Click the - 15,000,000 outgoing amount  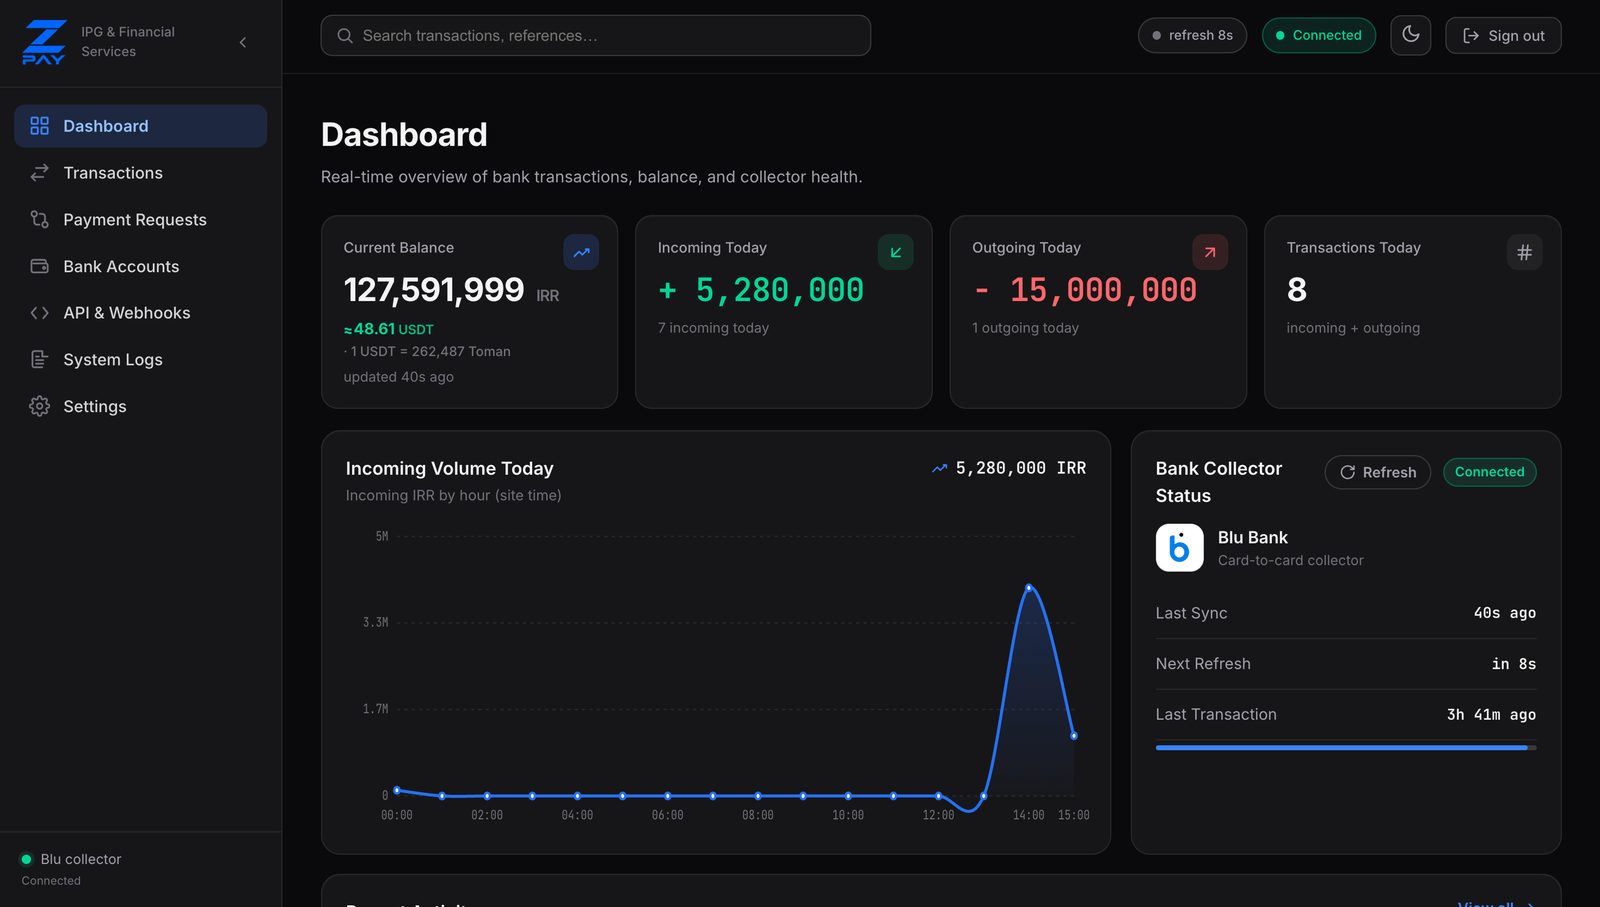tap(1084, 291)
